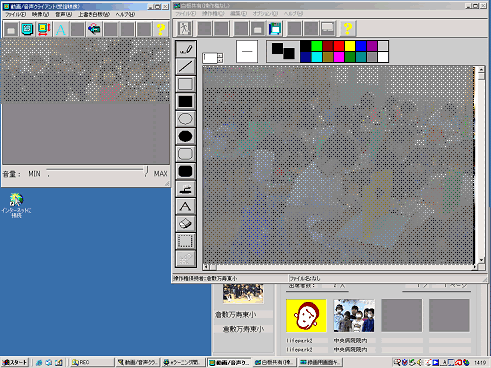Select the eraser tool
Screen dimensions: 491x368
click(186, 223)
